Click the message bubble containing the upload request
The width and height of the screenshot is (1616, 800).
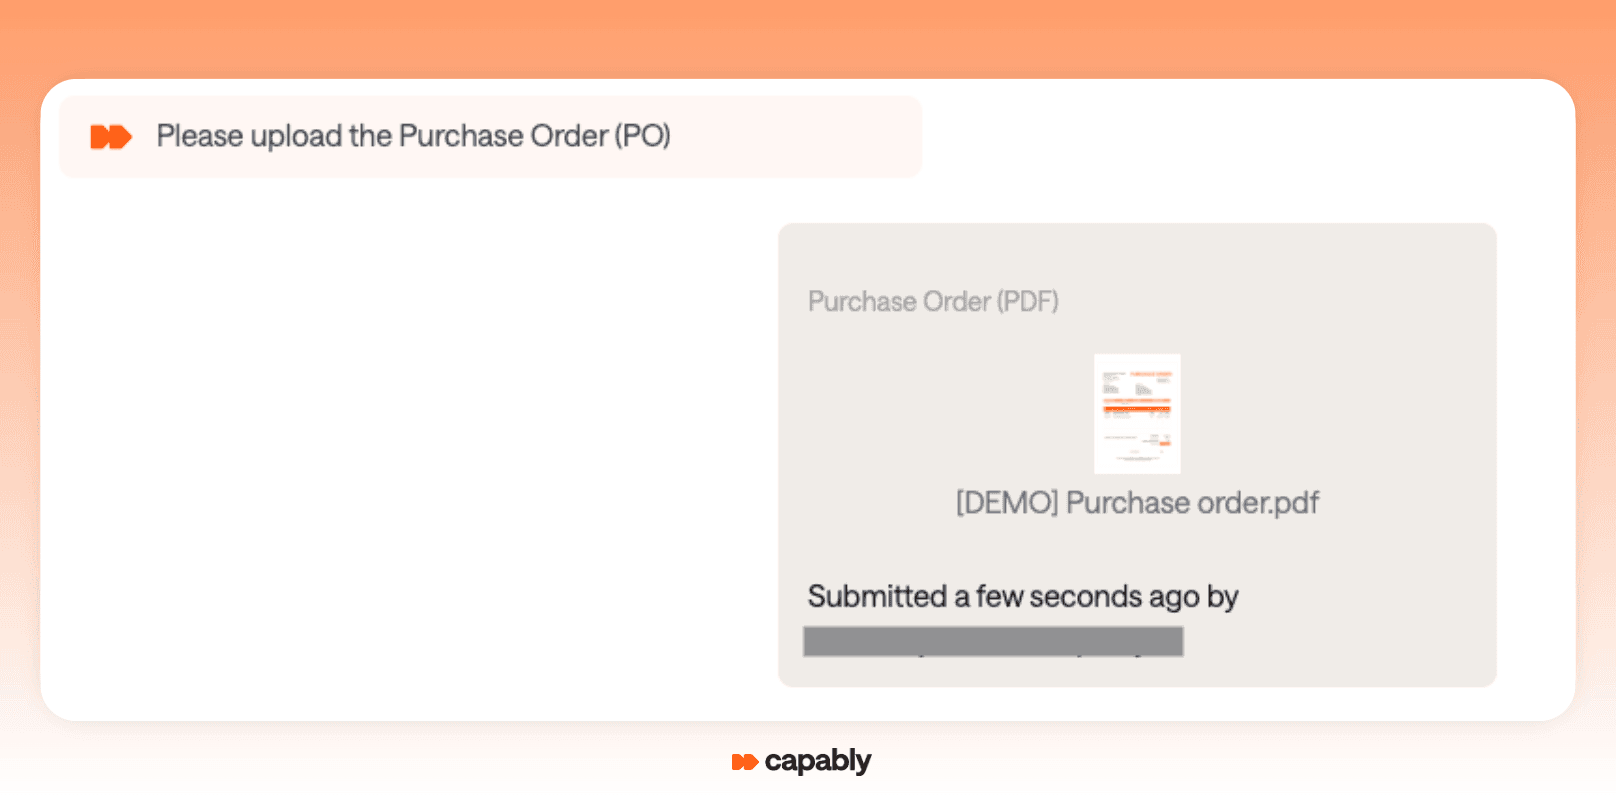point(490,137)
